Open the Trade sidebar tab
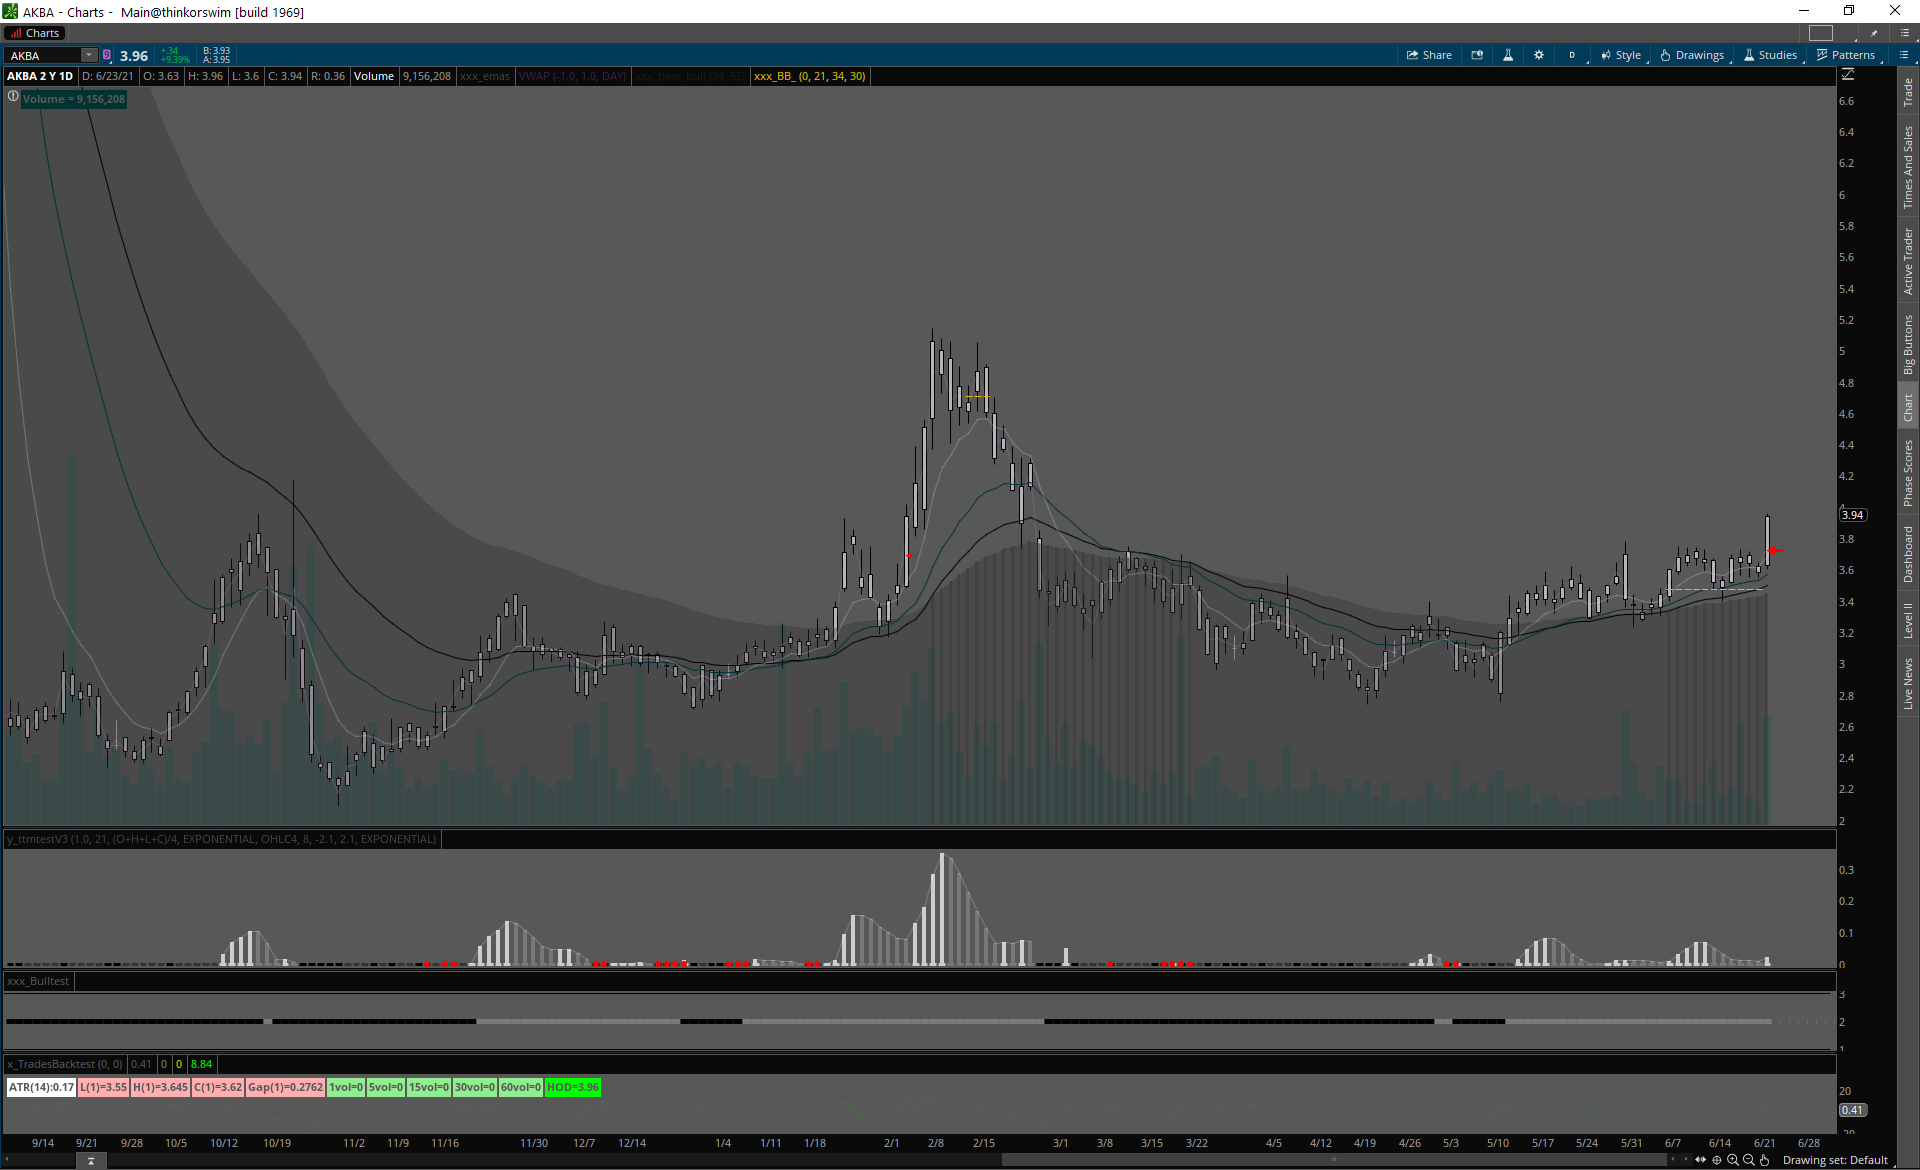 pyautogui.click(x=1908, y=92)
